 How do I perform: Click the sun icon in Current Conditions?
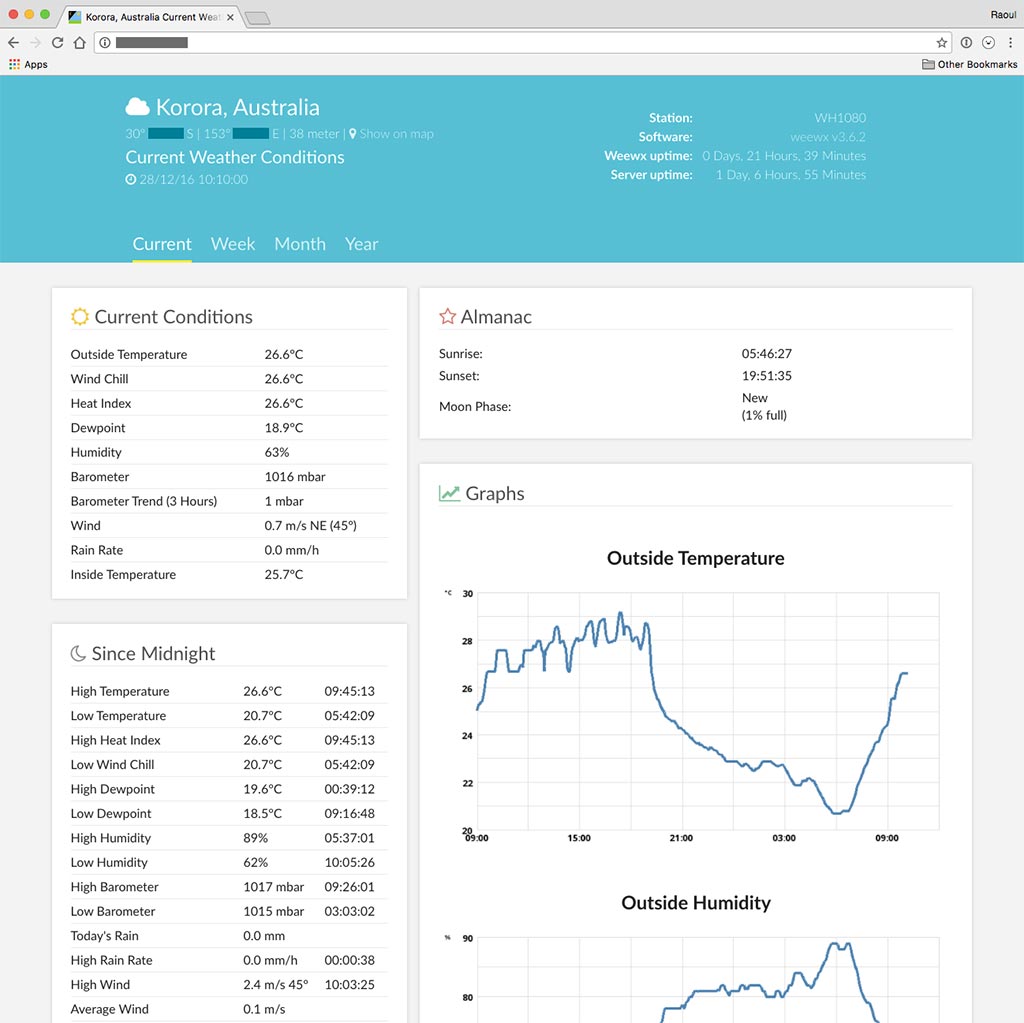point(80,317)
